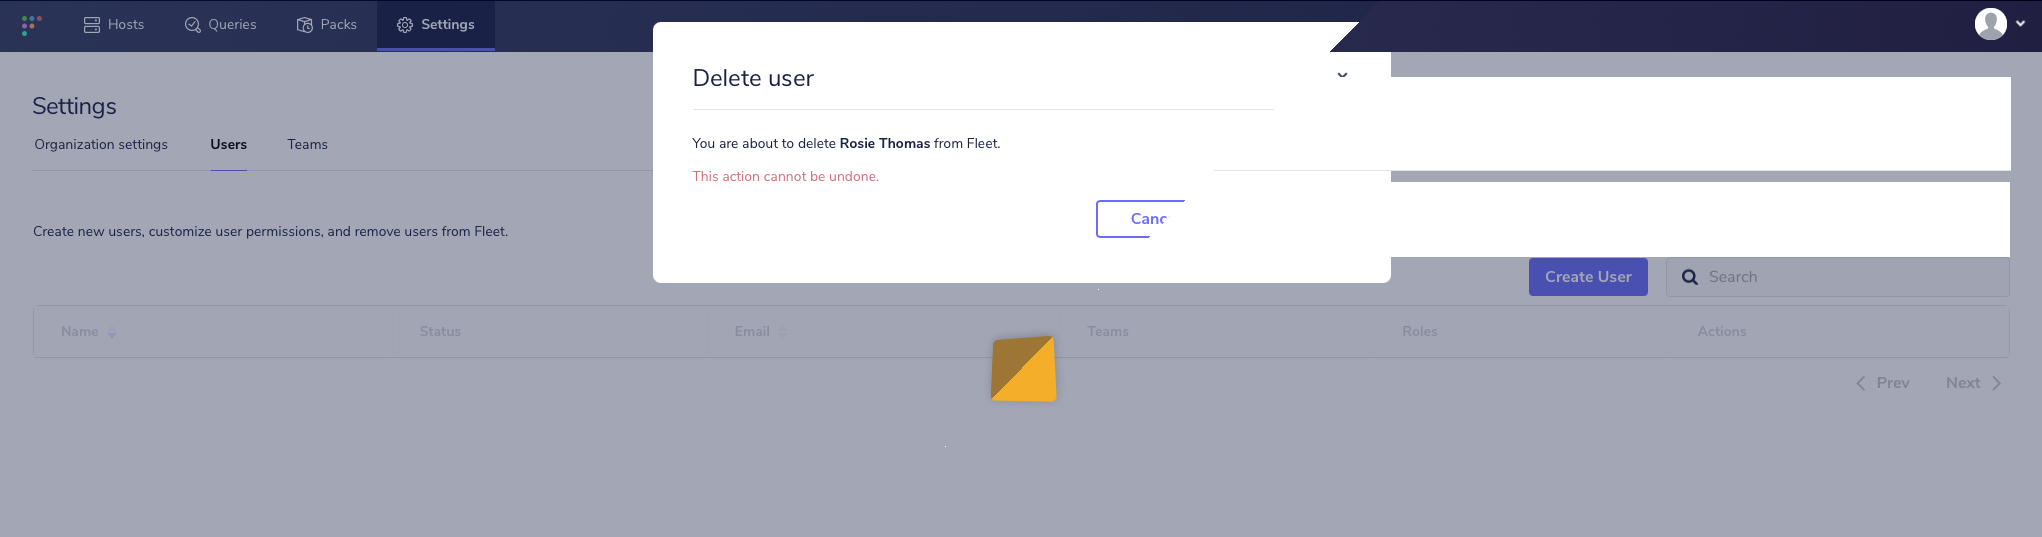2042x537 pixels.
Task: Switch to Organization settings tab
Action: click(x=101, y=145)
